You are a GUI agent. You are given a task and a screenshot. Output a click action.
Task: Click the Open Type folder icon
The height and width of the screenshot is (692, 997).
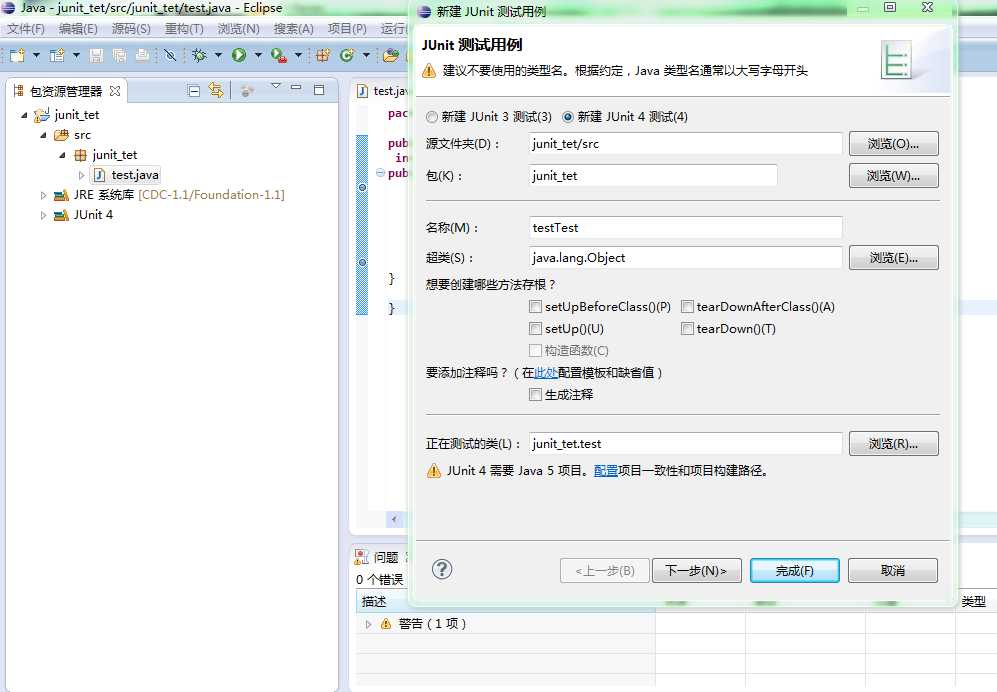(390, 55)
